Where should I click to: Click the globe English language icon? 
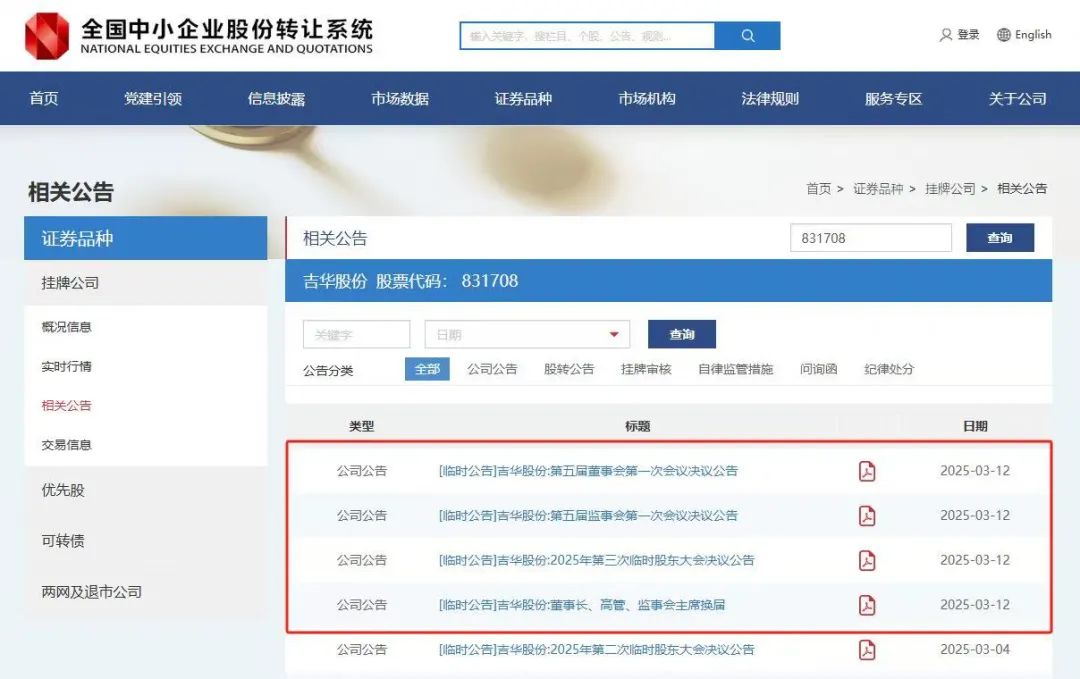pyautogui.click(x=1004, y=34)
